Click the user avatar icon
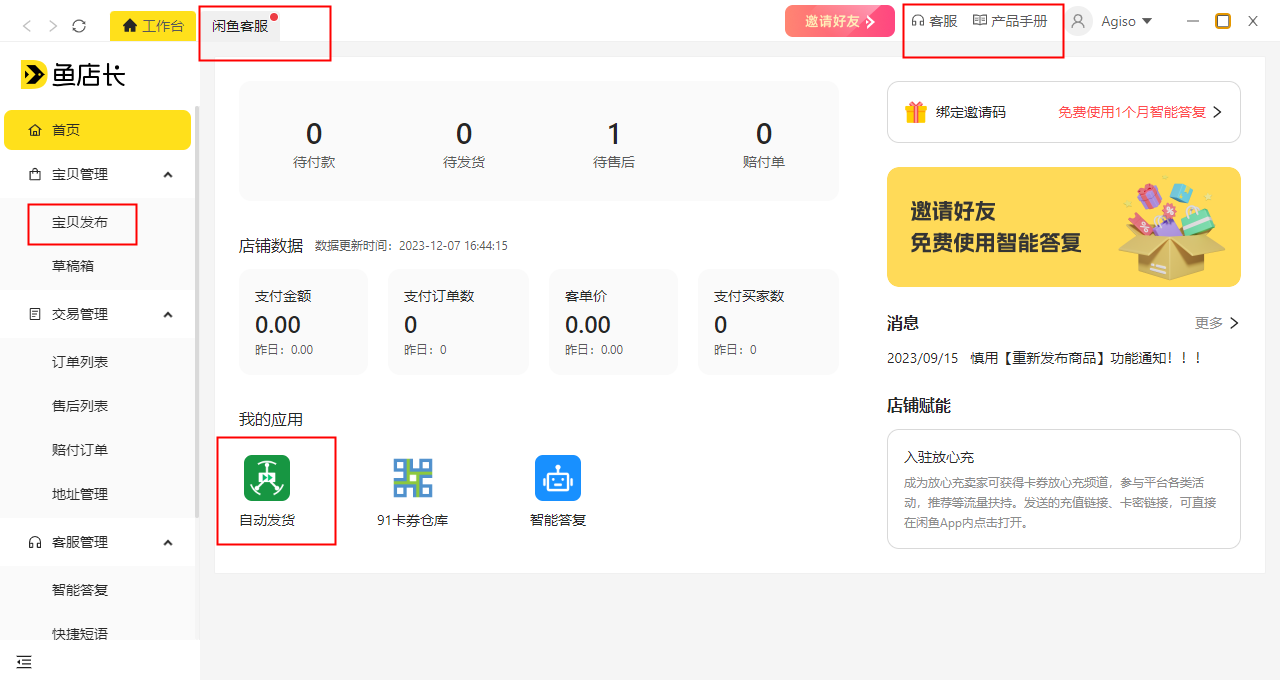Image resolution: width=1280 pixels, height=680 pixels. click(1078, 21)
